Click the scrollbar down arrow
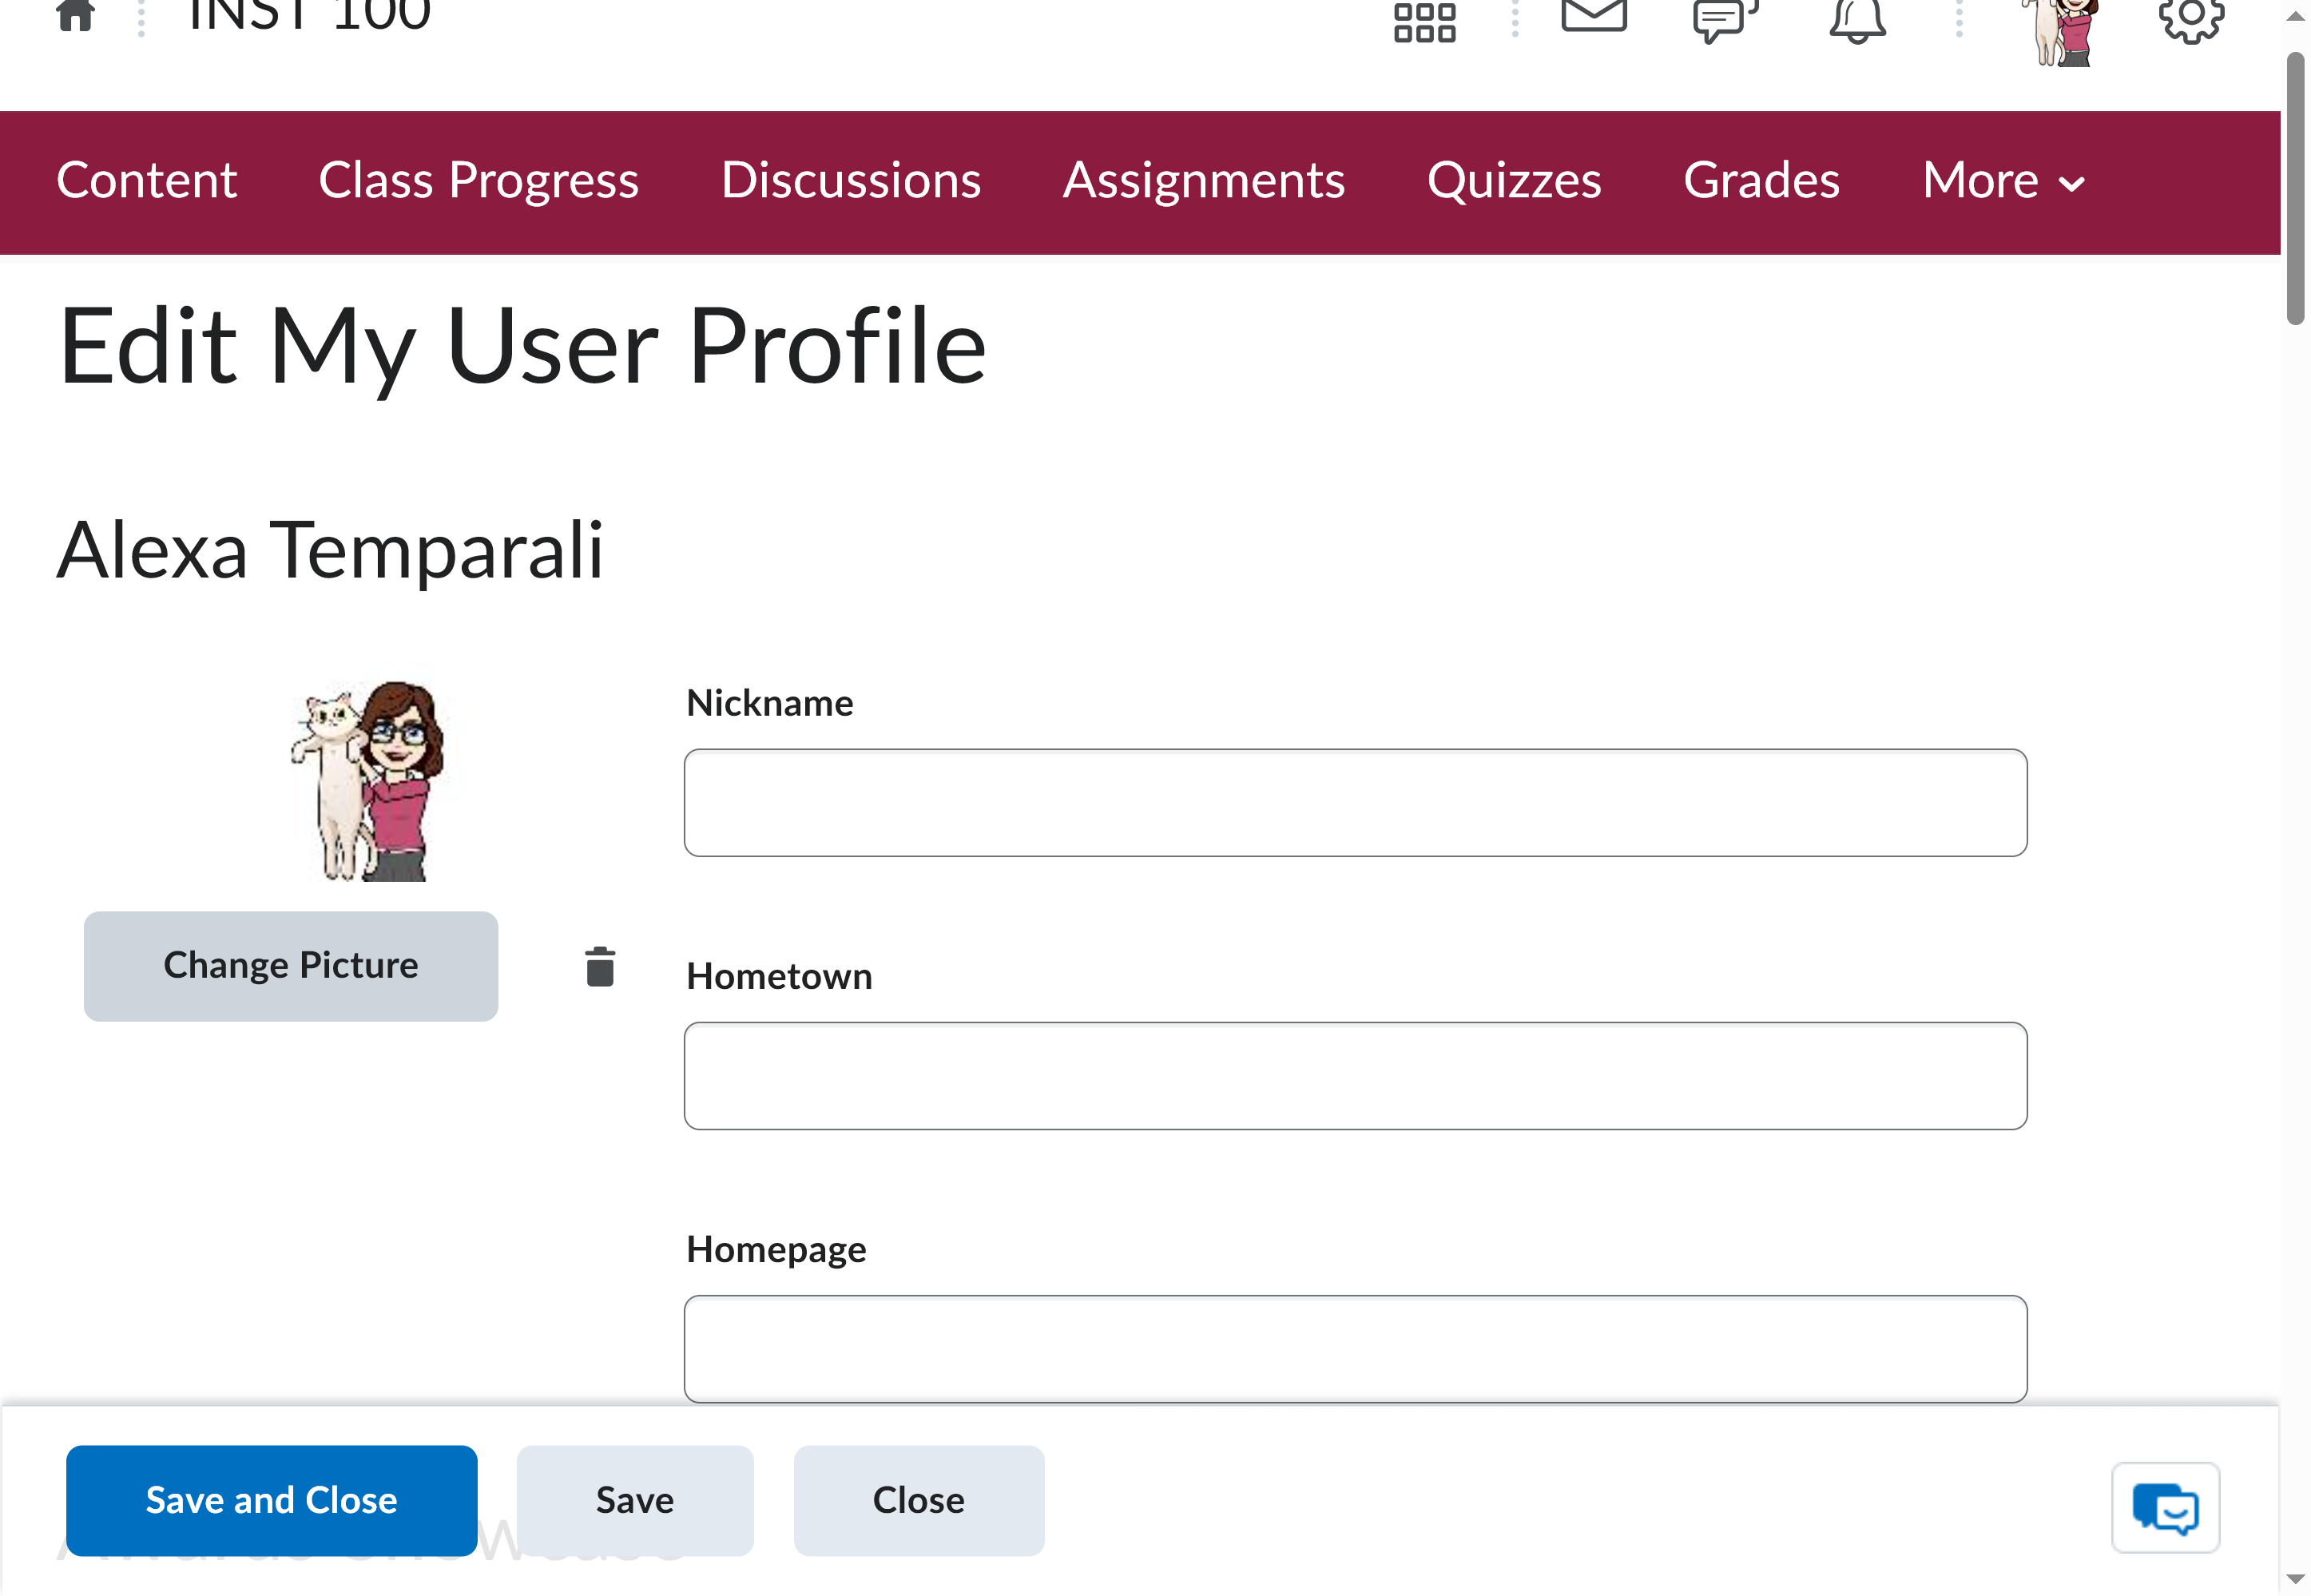The image size is (2311, 1596). click(x=2295, y=1579)
